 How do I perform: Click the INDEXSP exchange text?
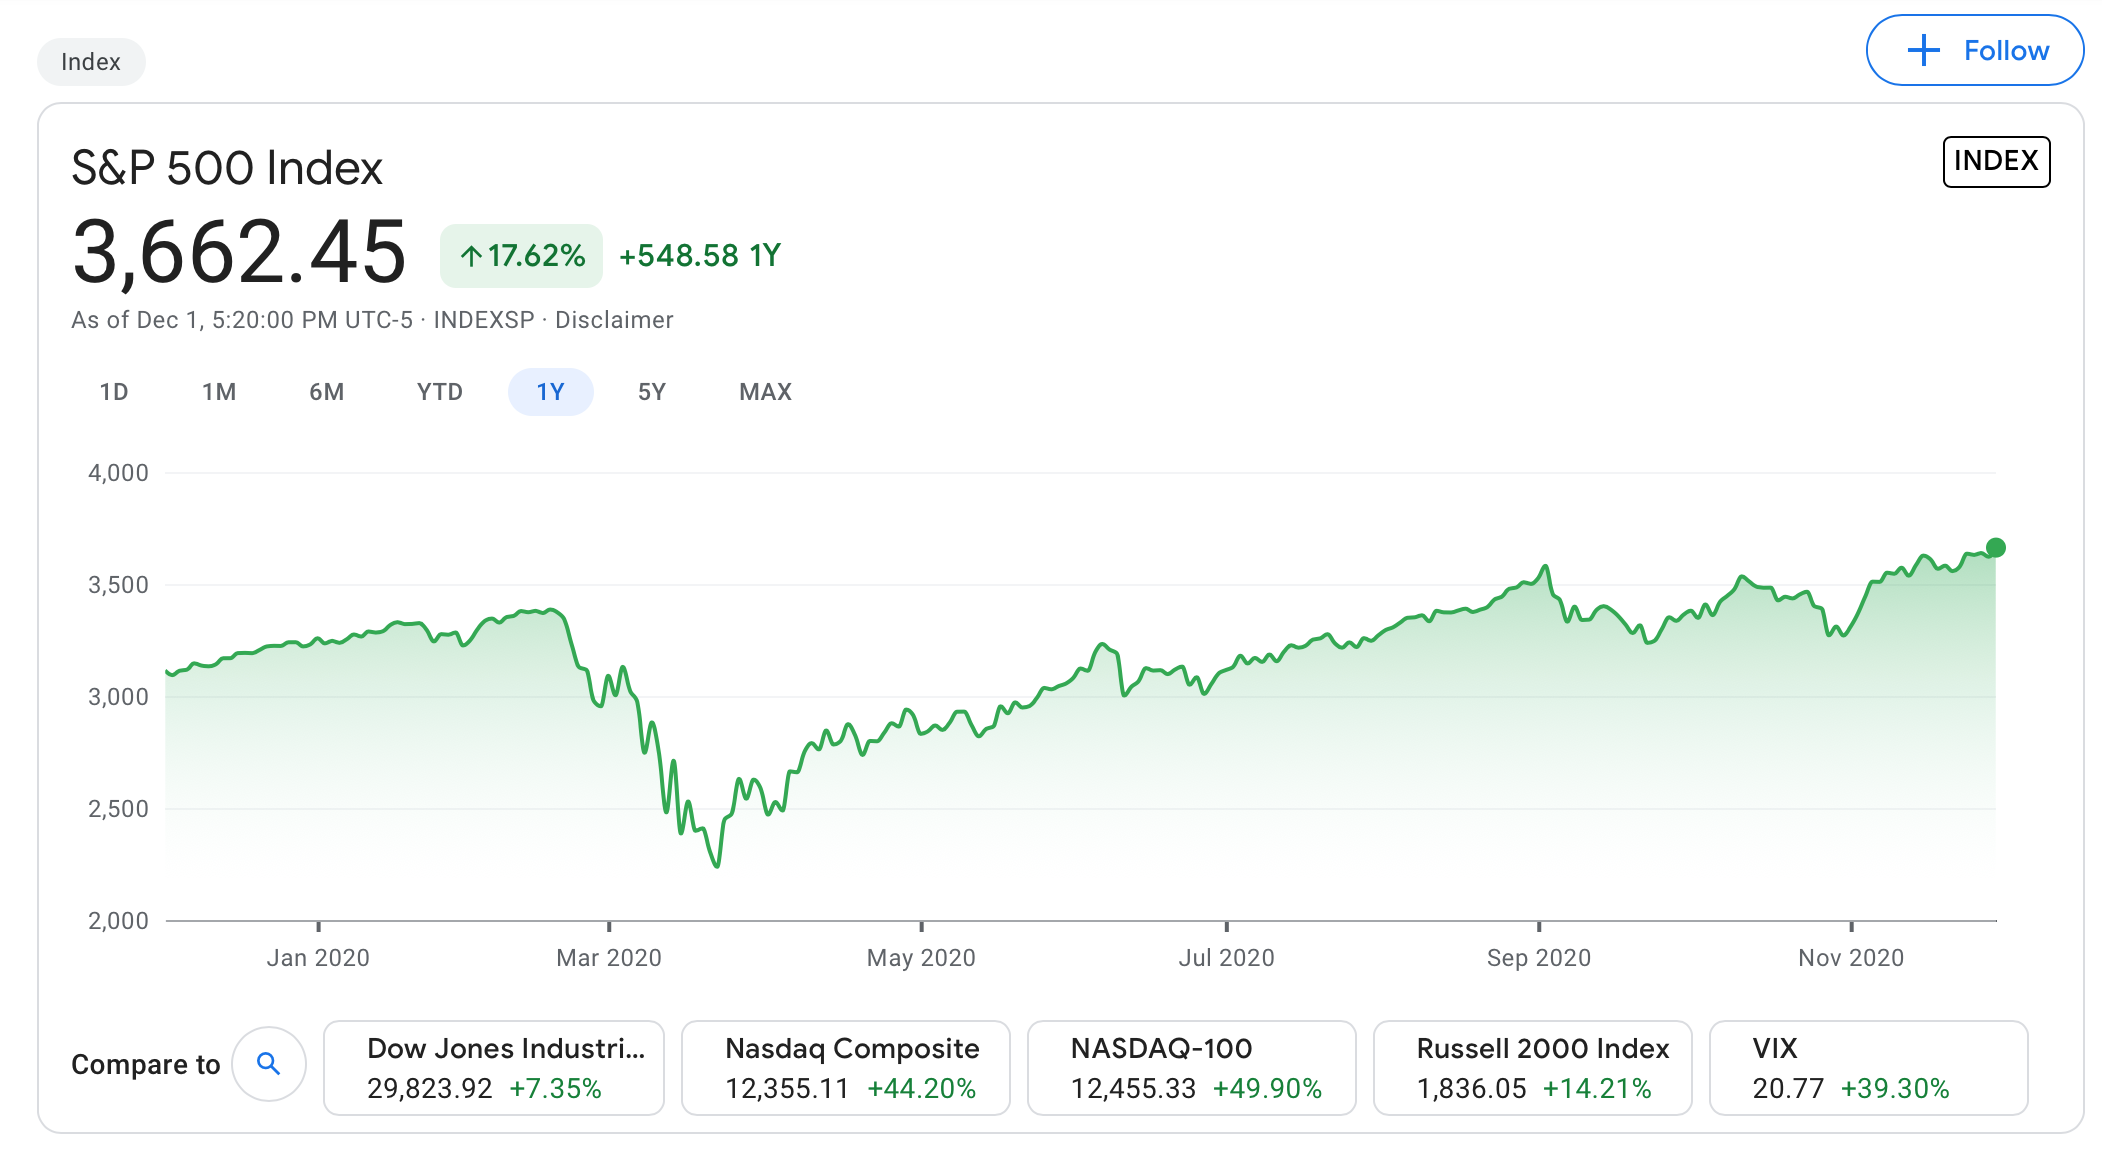[x=484, y=320]
